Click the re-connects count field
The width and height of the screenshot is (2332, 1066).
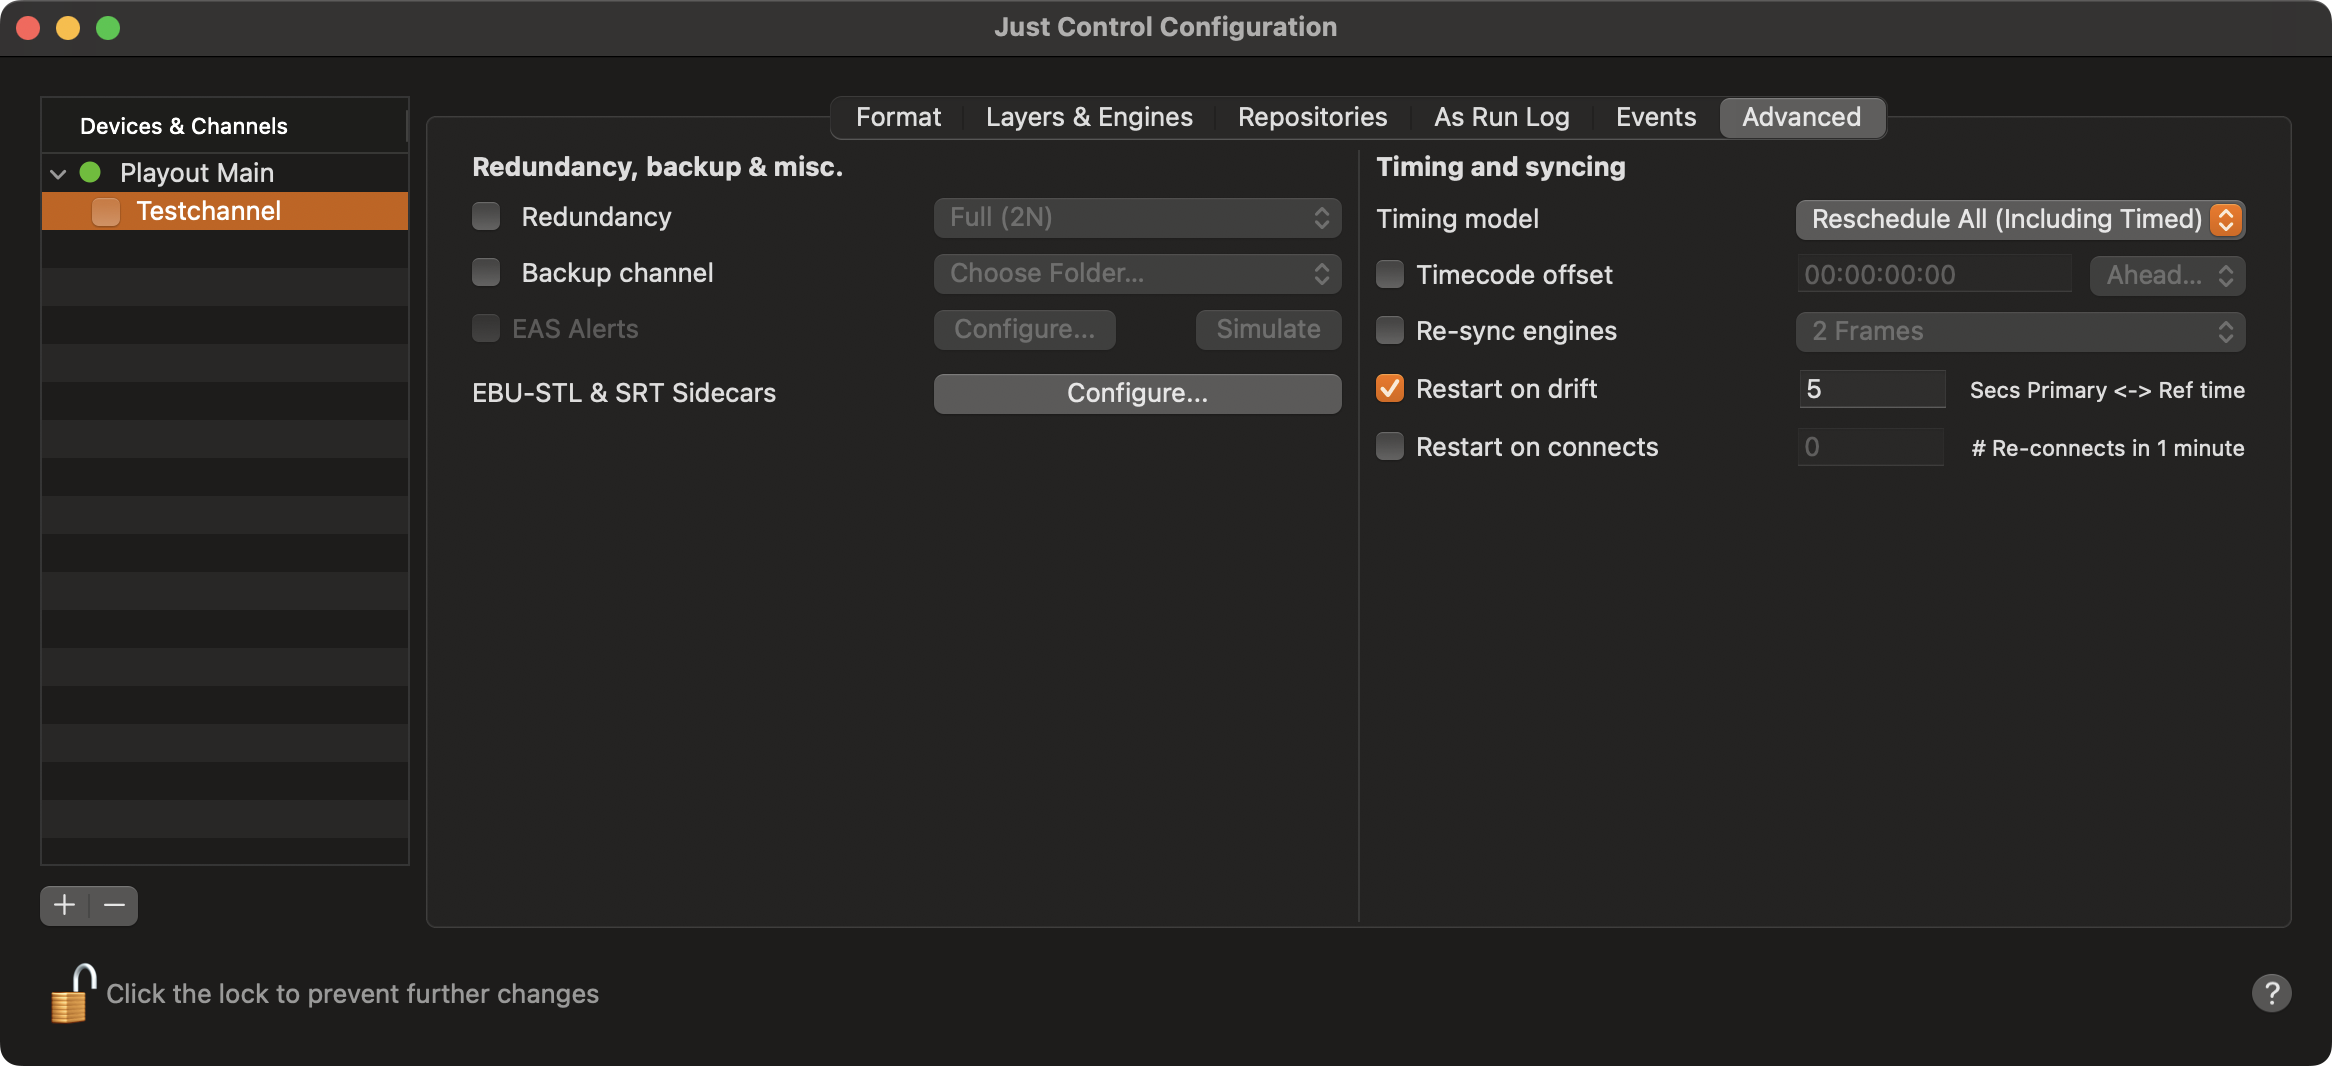tap(1871, 446)
